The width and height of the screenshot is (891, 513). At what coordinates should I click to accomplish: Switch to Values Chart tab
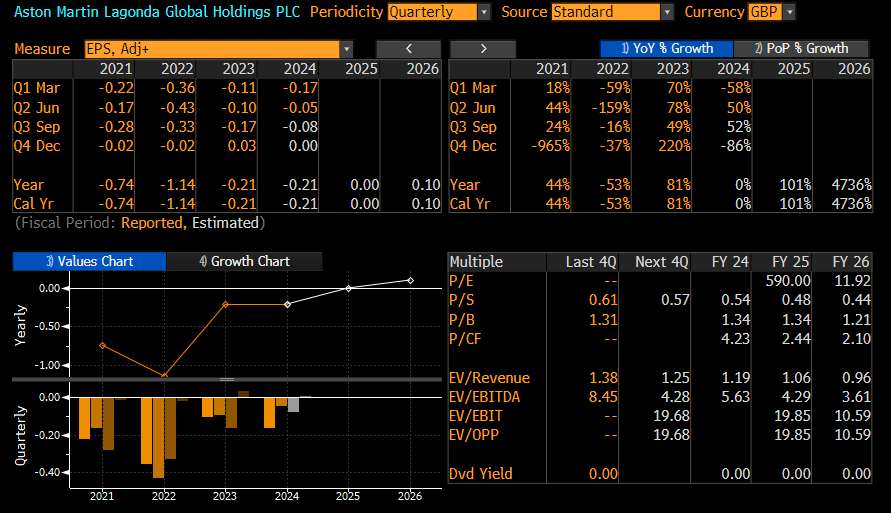pyautogui.click(x=89, y=261)
